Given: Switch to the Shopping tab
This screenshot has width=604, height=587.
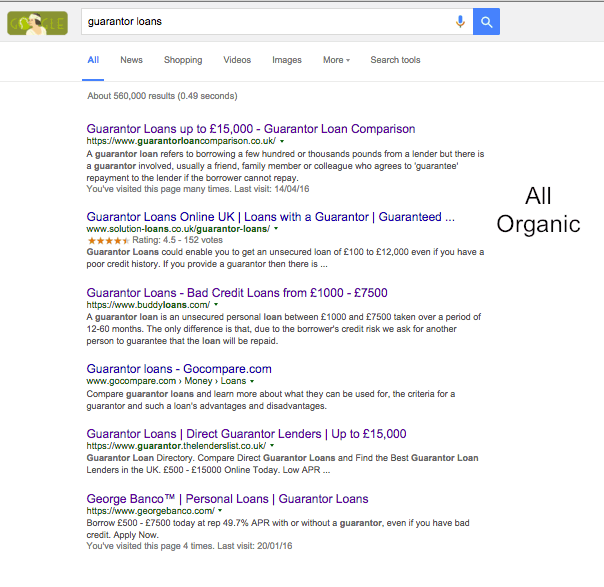Looking at the screenshot, I should point(183,60).
